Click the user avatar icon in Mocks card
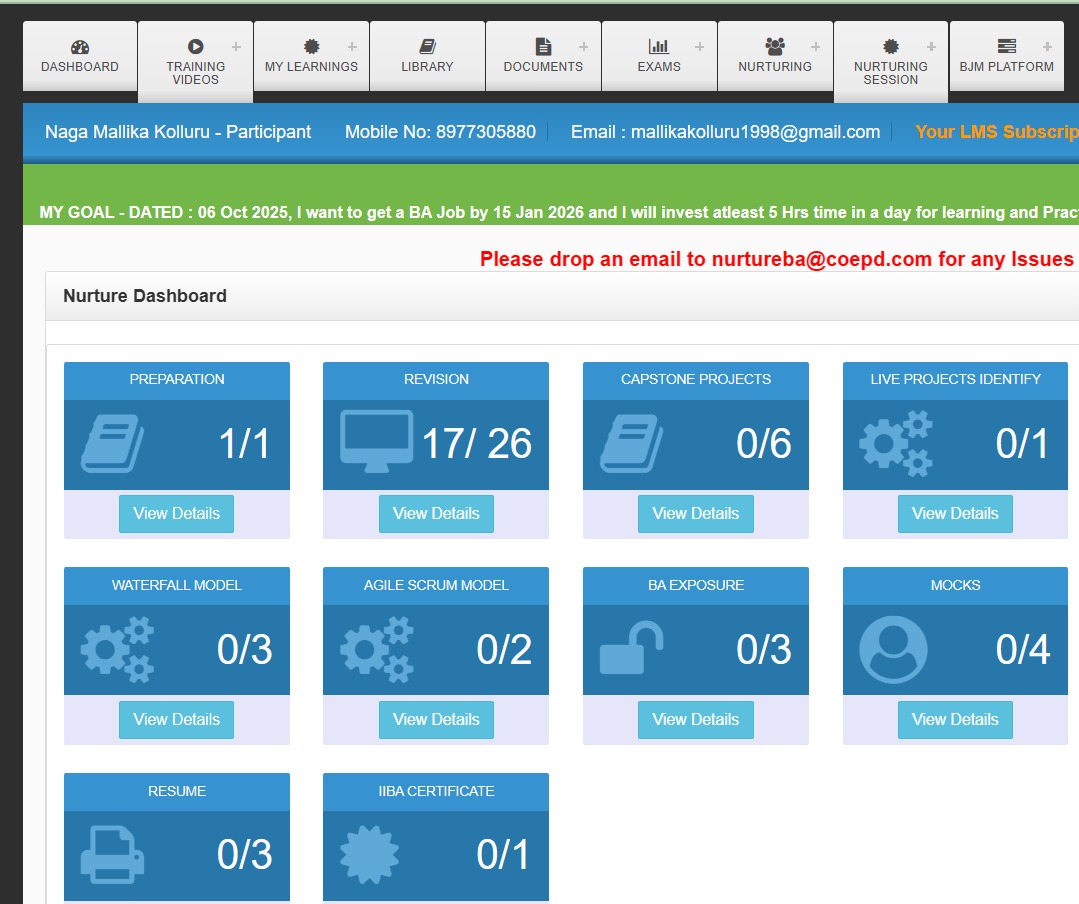1079x904 pixels. tap(893, 649)
